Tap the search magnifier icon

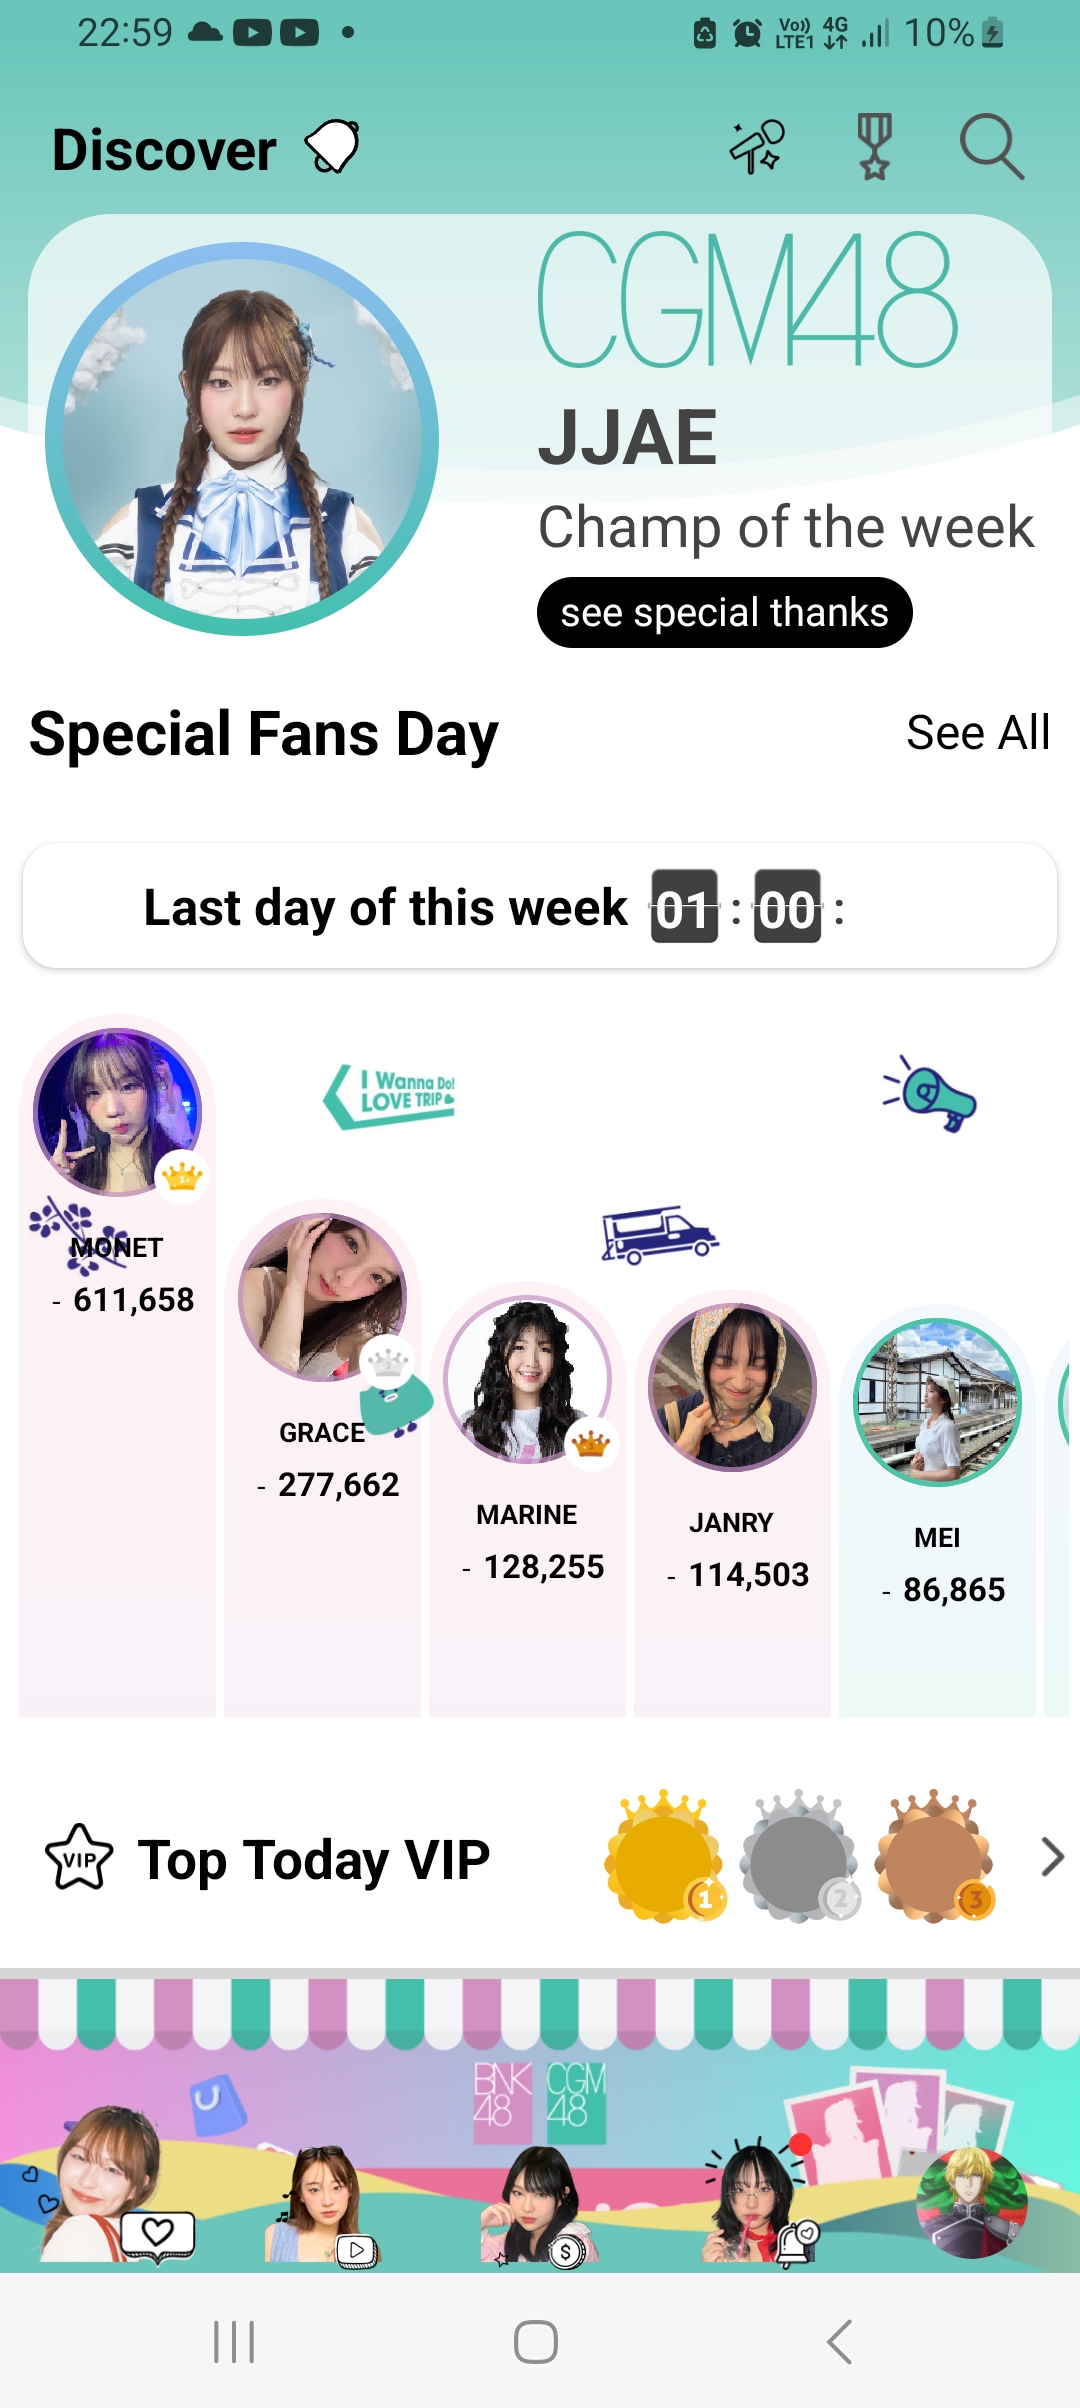click(x=991, y=148)
